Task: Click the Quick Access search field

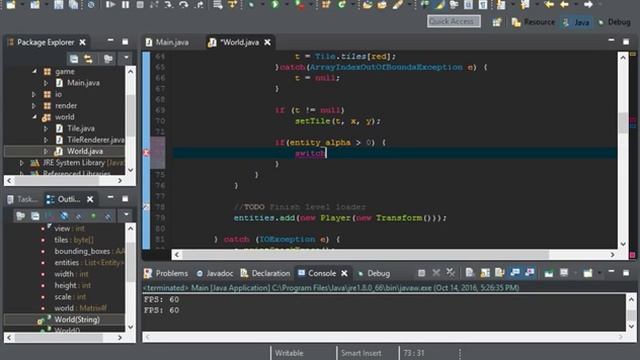Action: [453, 21]
